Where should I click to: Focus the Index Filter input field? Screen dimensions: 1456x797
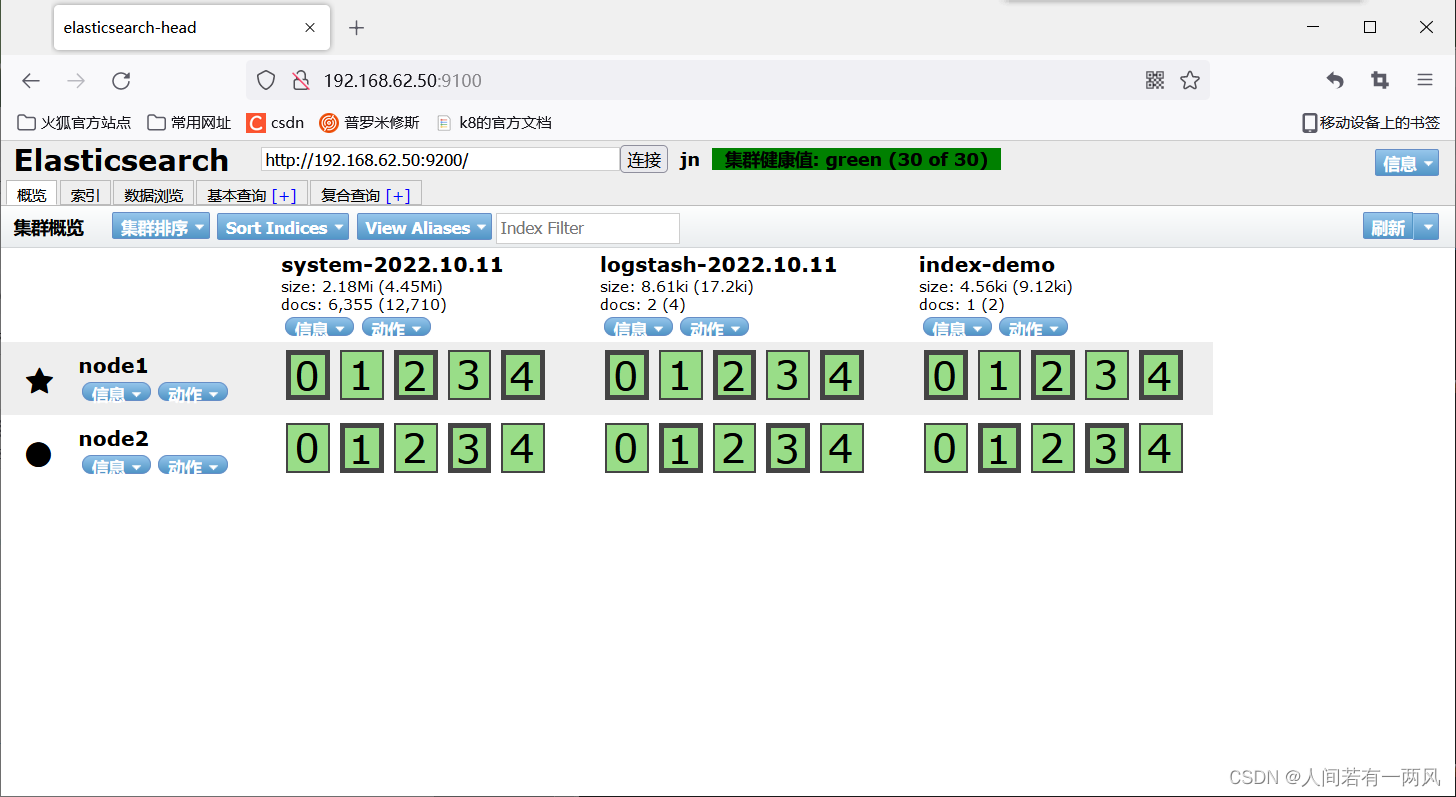click(x=588, y=228)
